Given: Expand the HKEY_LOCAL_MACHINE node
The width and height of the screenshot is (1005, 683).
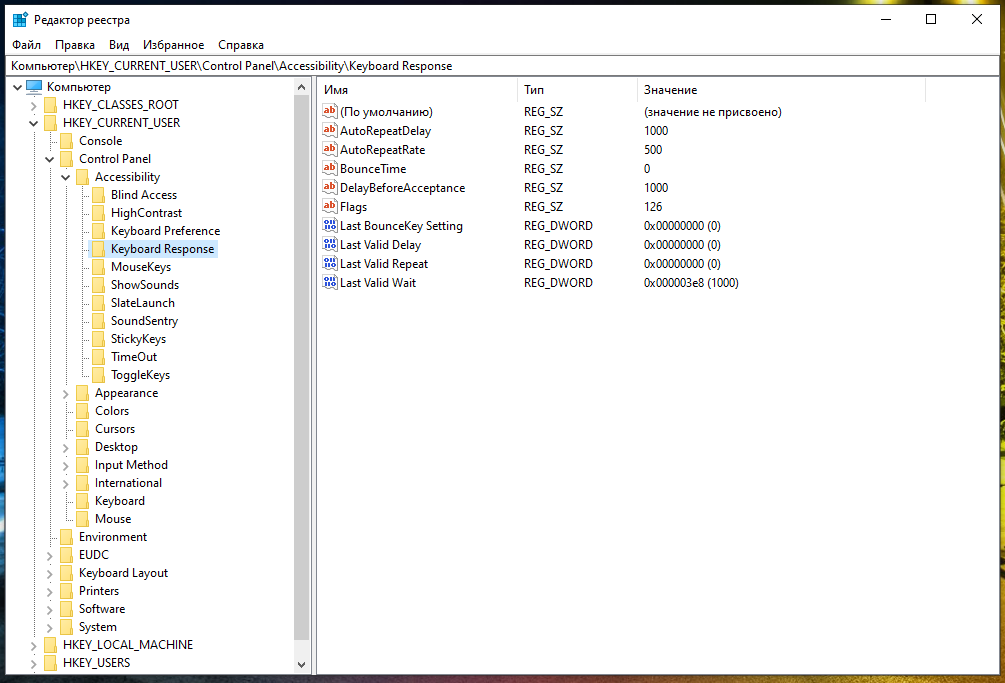Looking at the screenshot, I should click(x=33, y=645).
